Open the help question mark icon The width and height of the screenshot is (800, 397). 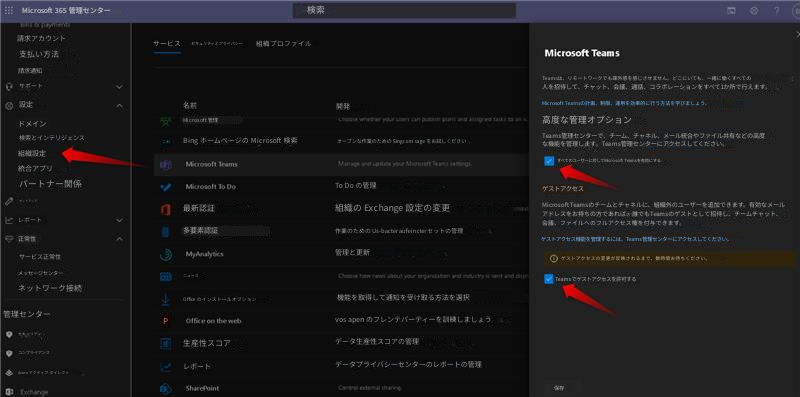[x=777, y=11]
